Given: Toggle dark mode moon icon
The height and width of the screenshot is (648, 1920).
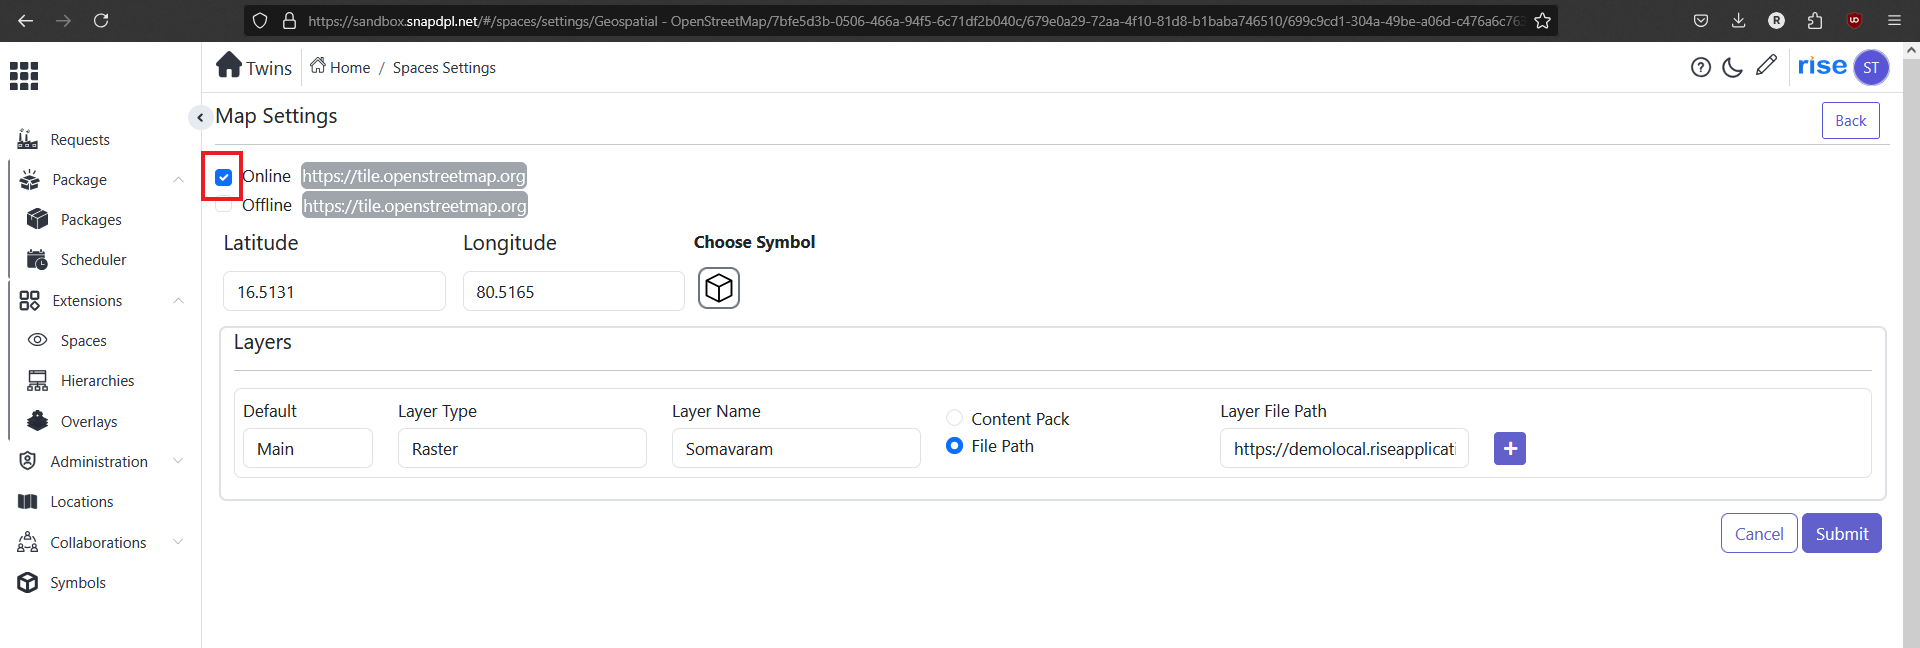Looking at the screenshot, I should pyautogui.click(x=1733, y=67).
